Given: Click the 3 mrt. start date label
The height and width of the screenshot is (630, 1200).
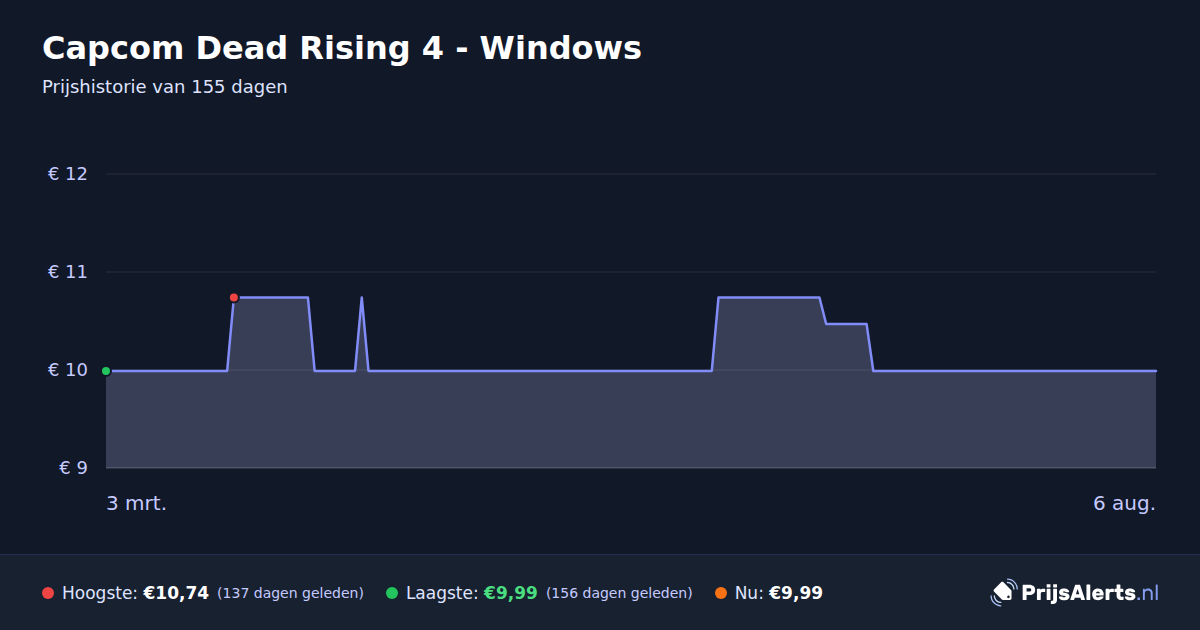Looking at the screenshot, I should coord(137,503).
